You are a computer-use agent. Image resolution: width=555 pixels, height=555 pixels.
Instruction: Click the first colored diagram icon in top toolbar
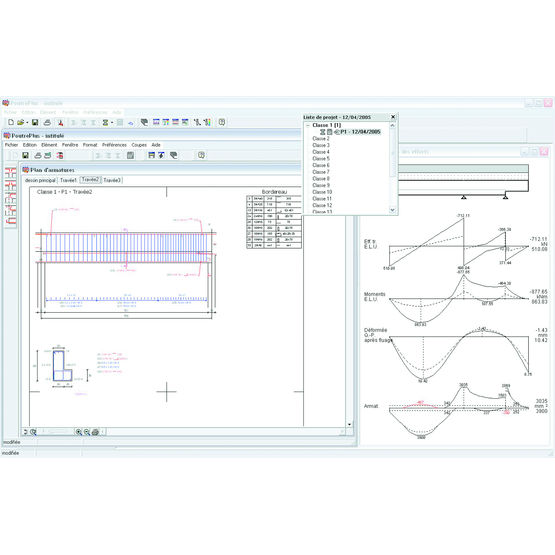tap(156, 122)
